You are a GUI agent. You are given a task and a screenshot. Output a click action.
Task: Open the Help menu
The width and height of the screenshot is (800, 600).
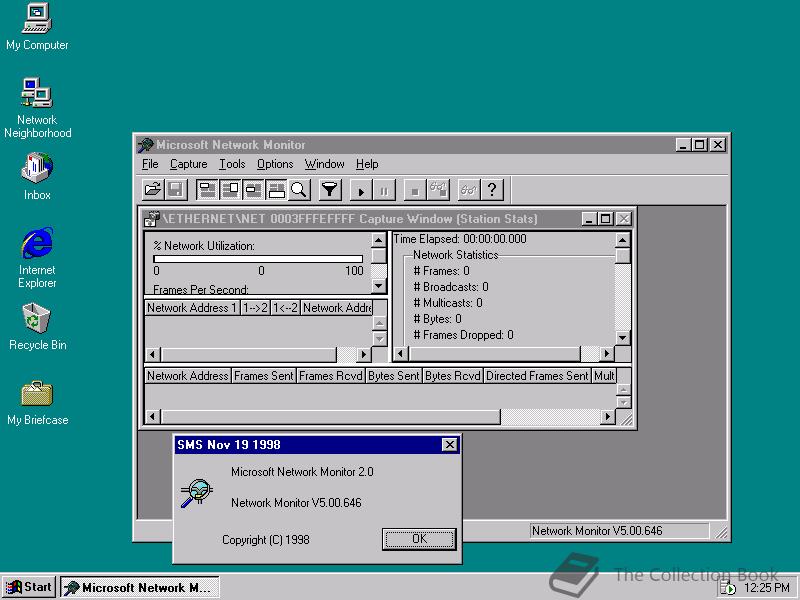pos(367,164)
